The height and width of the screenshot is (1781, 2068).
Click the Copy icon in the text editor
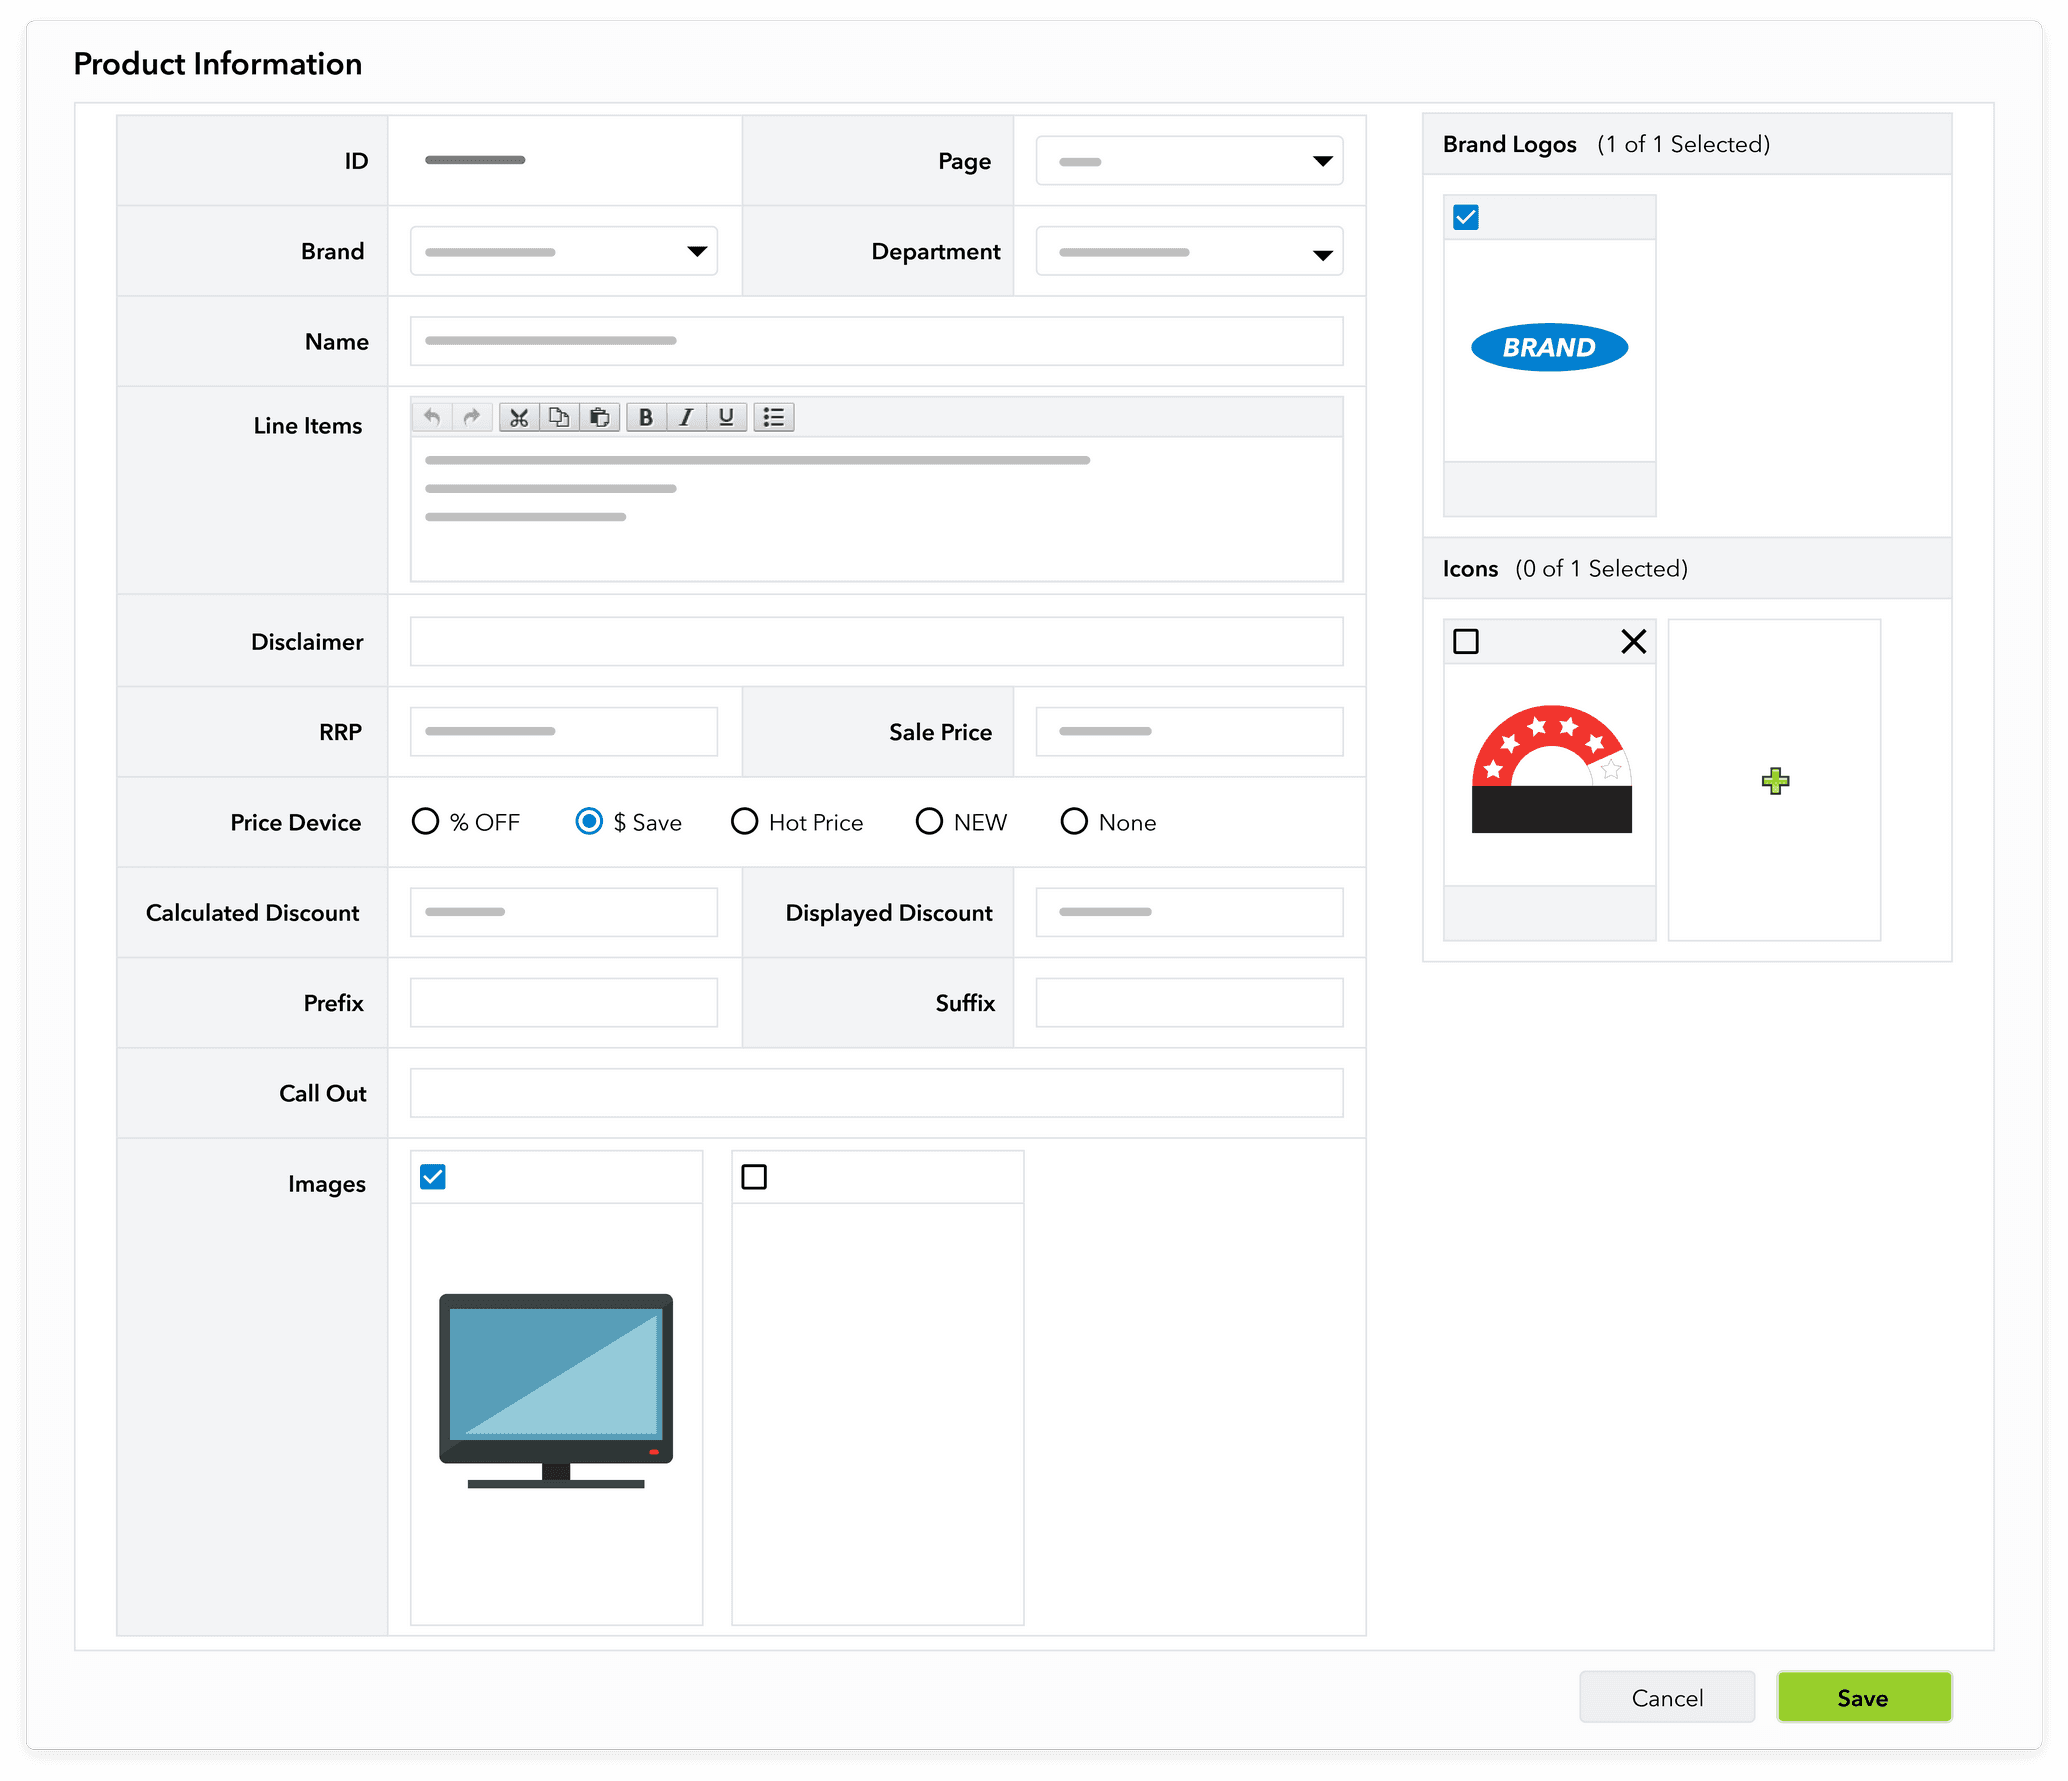(559, 417)
